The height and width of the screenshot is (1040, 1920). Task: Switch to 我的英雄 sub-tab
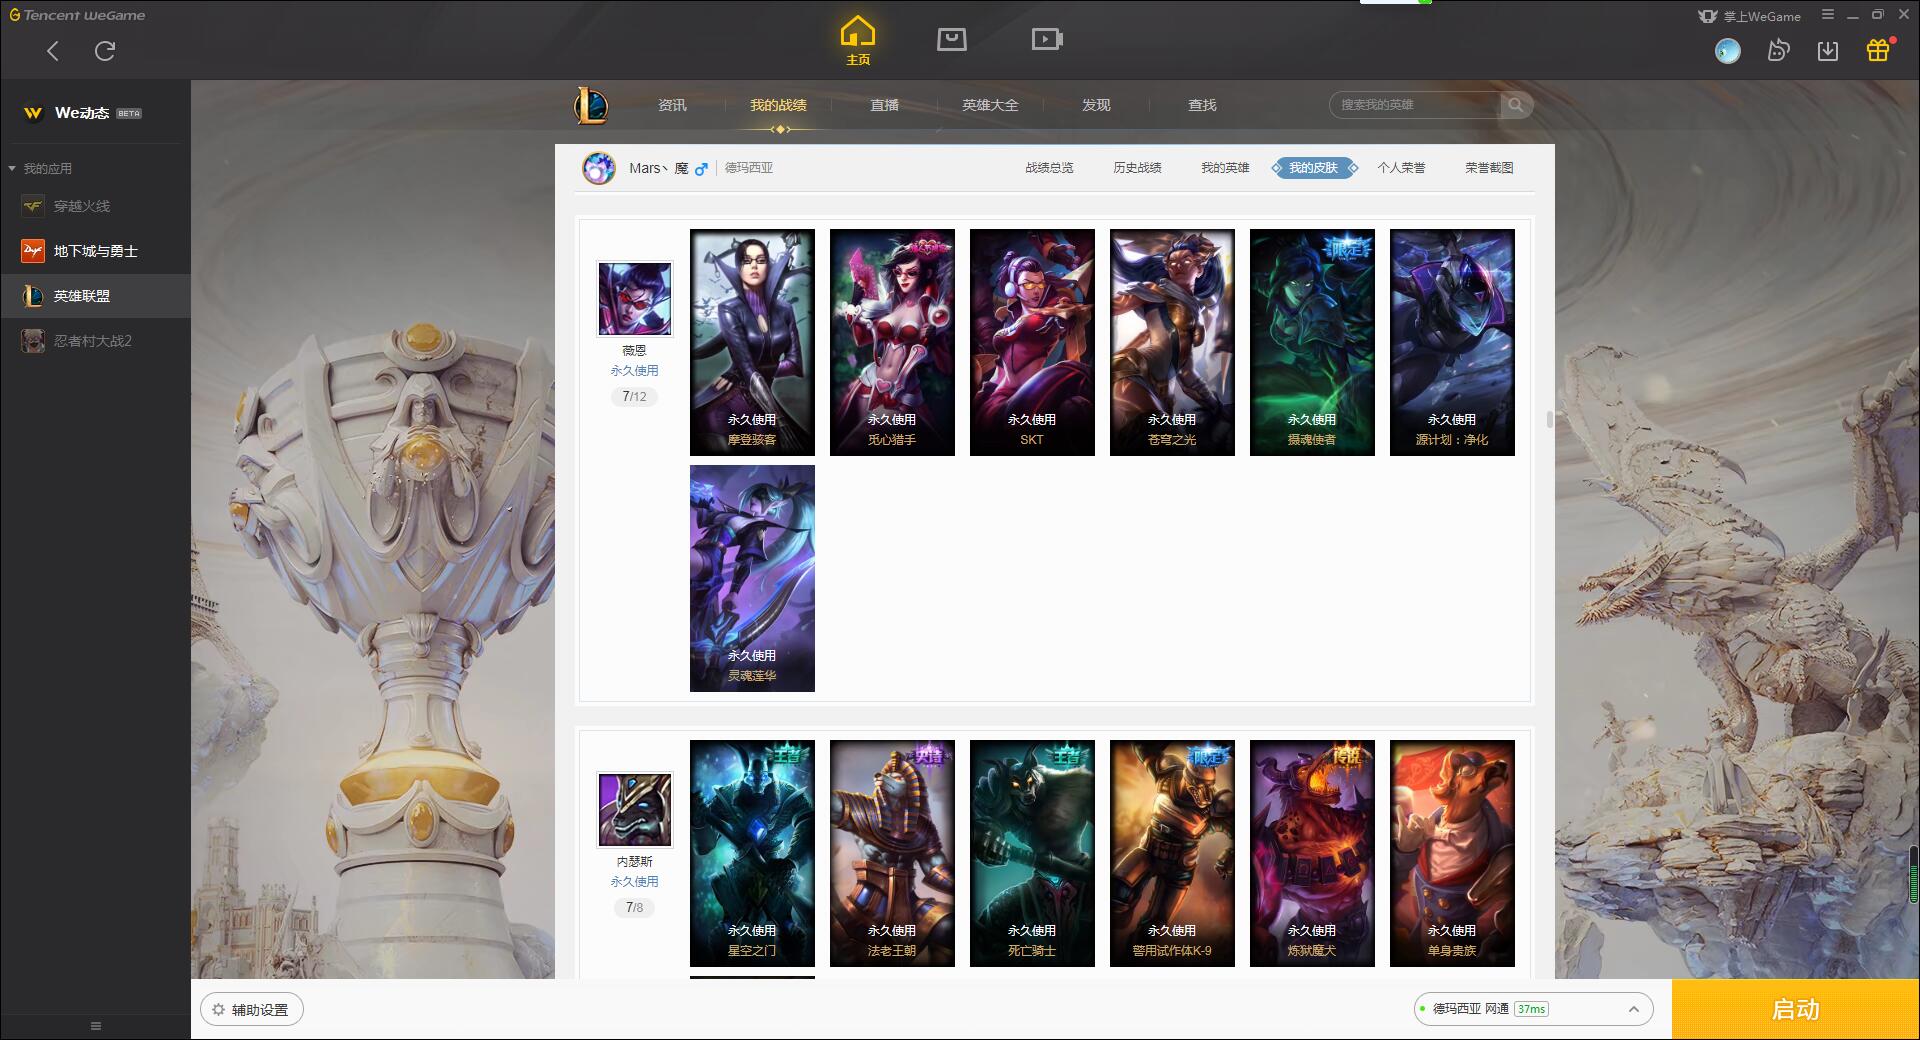click(1225, 168)
